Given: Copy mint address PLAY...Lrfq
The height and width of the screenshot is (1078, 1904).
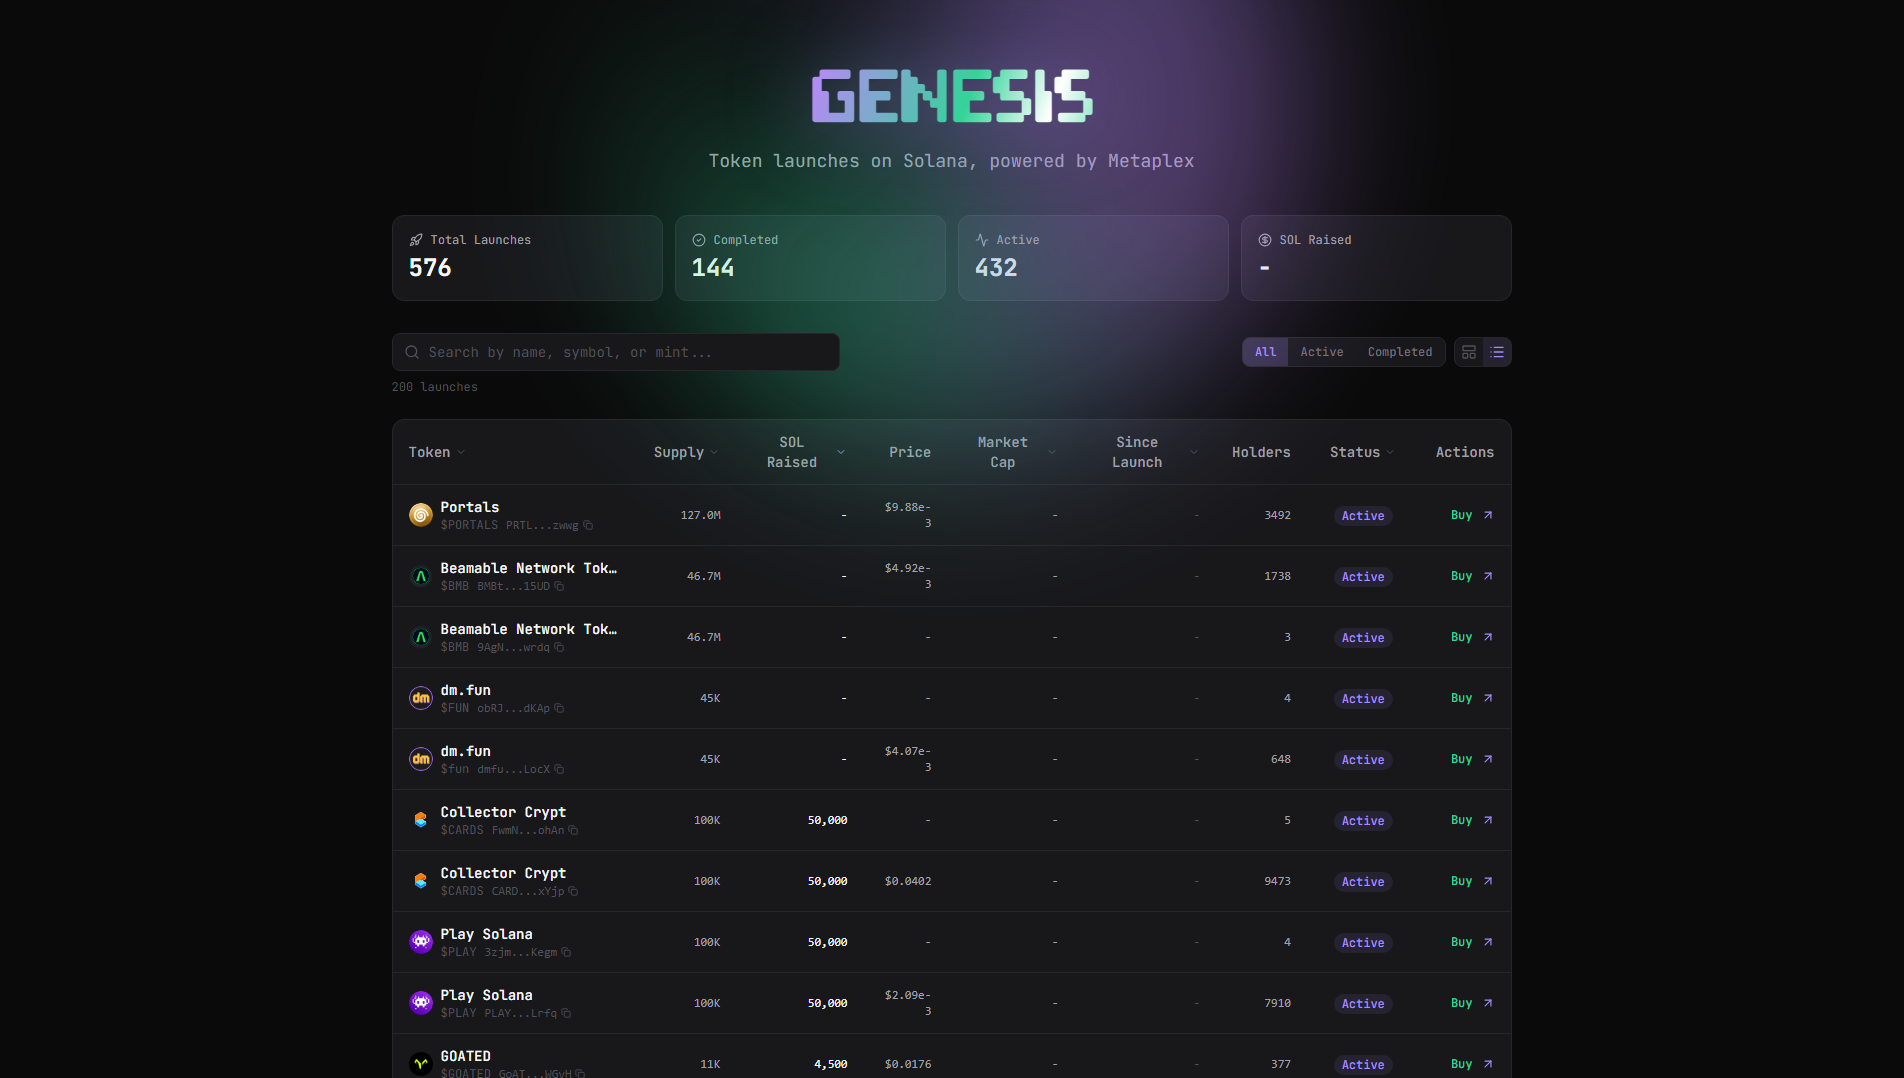Looking at the screenshot, I should 566,1014.
